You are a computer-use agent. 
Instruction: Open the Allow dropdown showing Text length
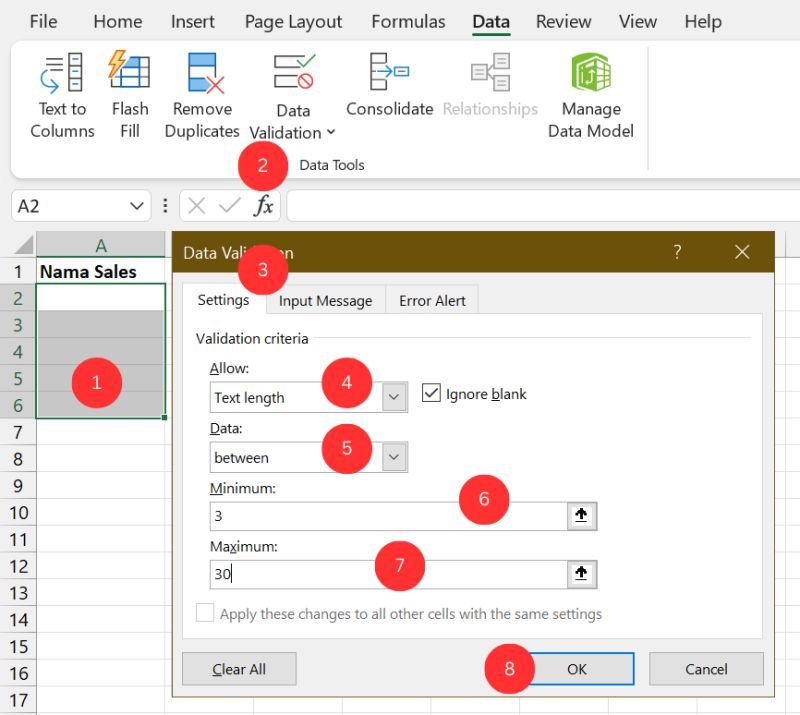[393, 397]
